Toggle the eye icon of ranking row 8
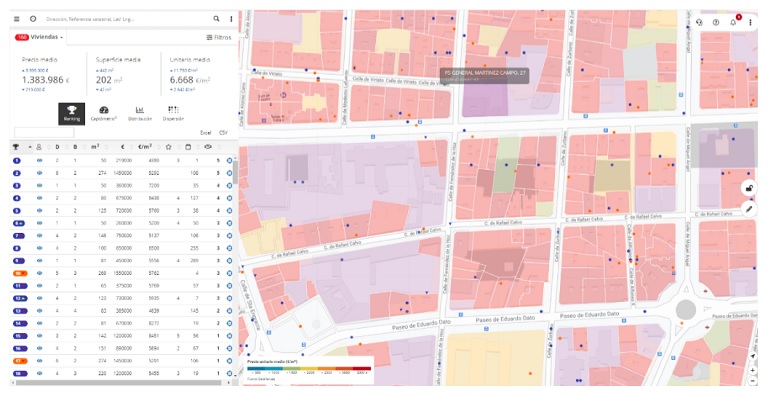 pos(39,248)
